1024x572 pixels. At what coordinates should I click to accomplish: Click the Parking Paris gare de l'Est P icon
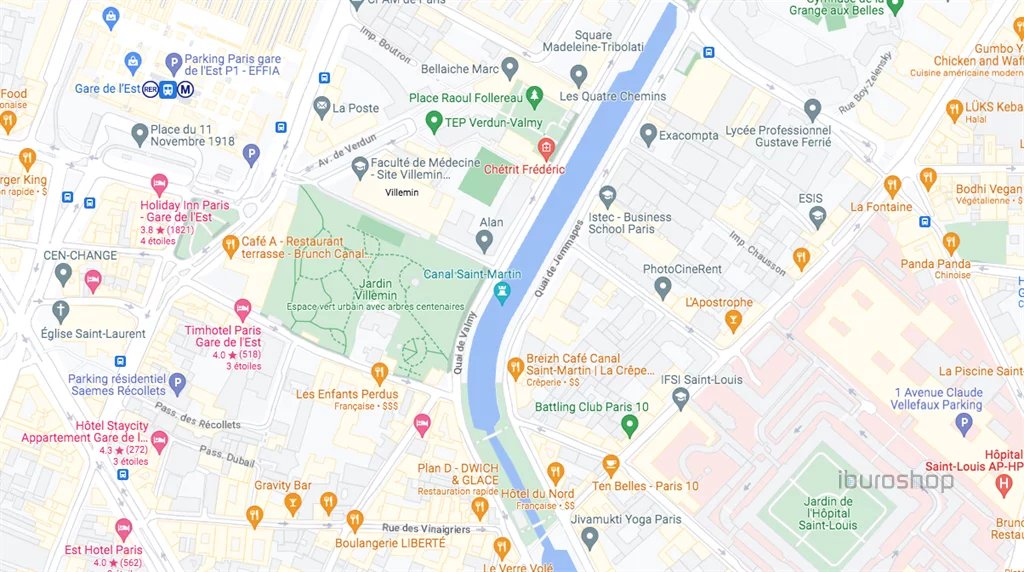pyautogui.click(x=173, y=65)
